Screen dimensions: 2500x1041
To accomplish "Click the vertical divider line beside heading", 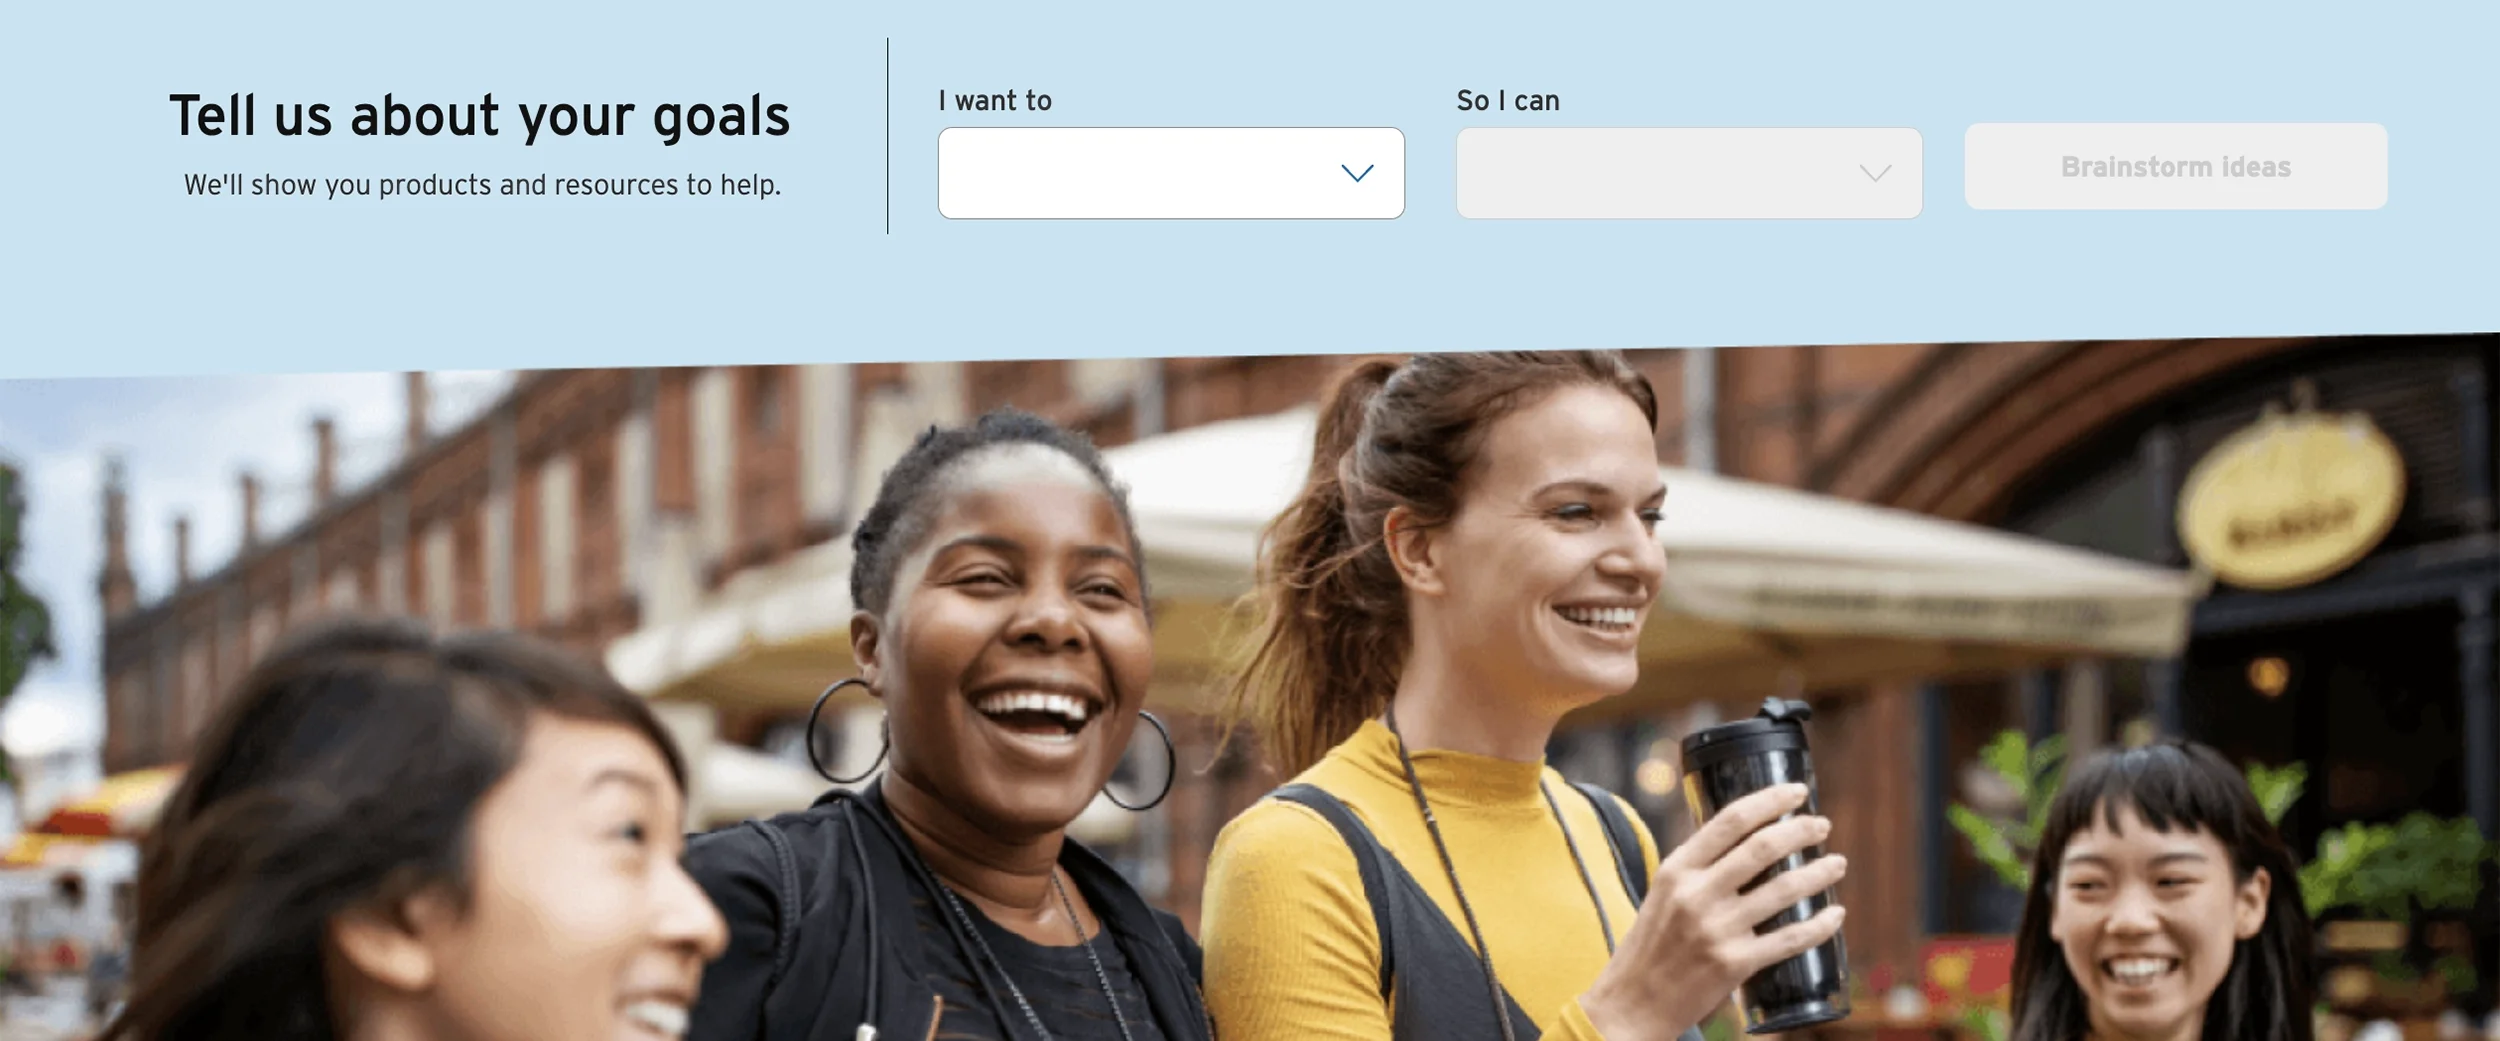I will coord(887,136).
